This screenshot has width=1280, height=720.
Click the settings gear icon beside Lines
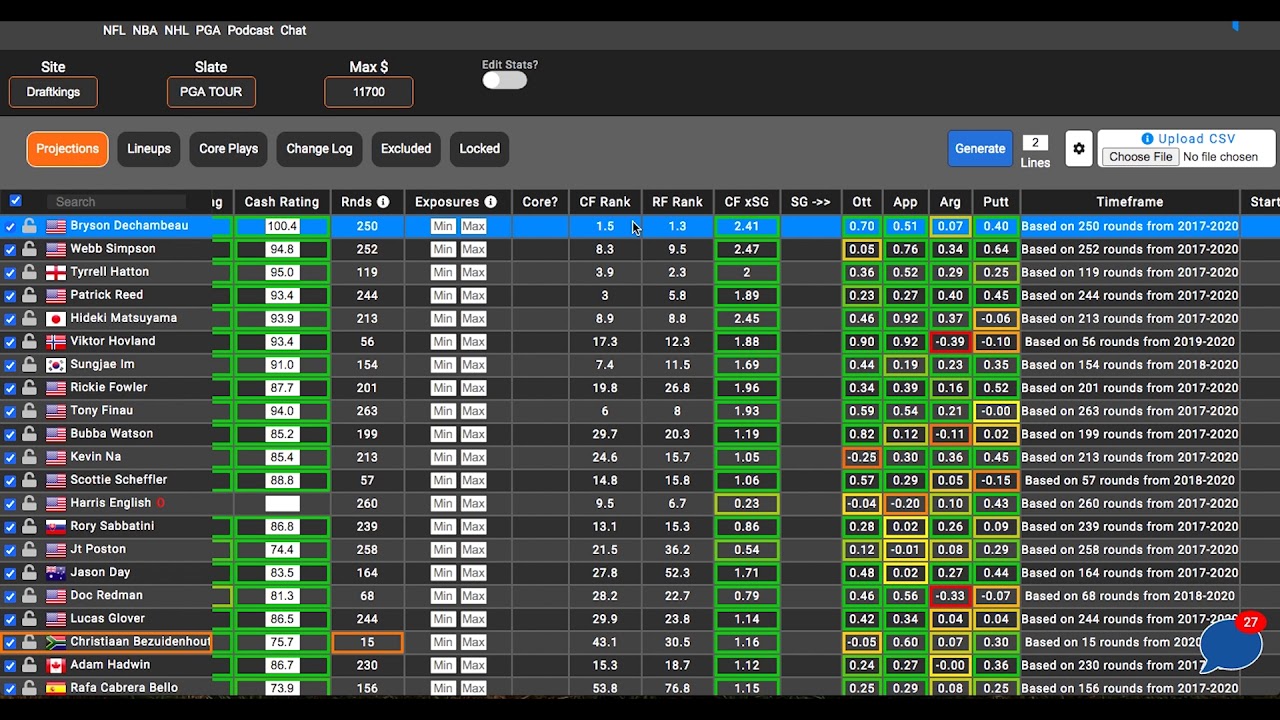point(1078,149)
